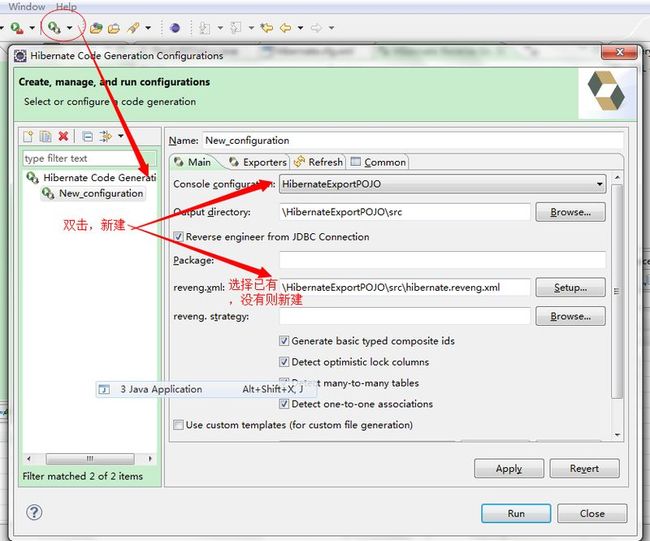The image size is (650, 541).
Task: Open the Help menu
Action: click(66, 6)
